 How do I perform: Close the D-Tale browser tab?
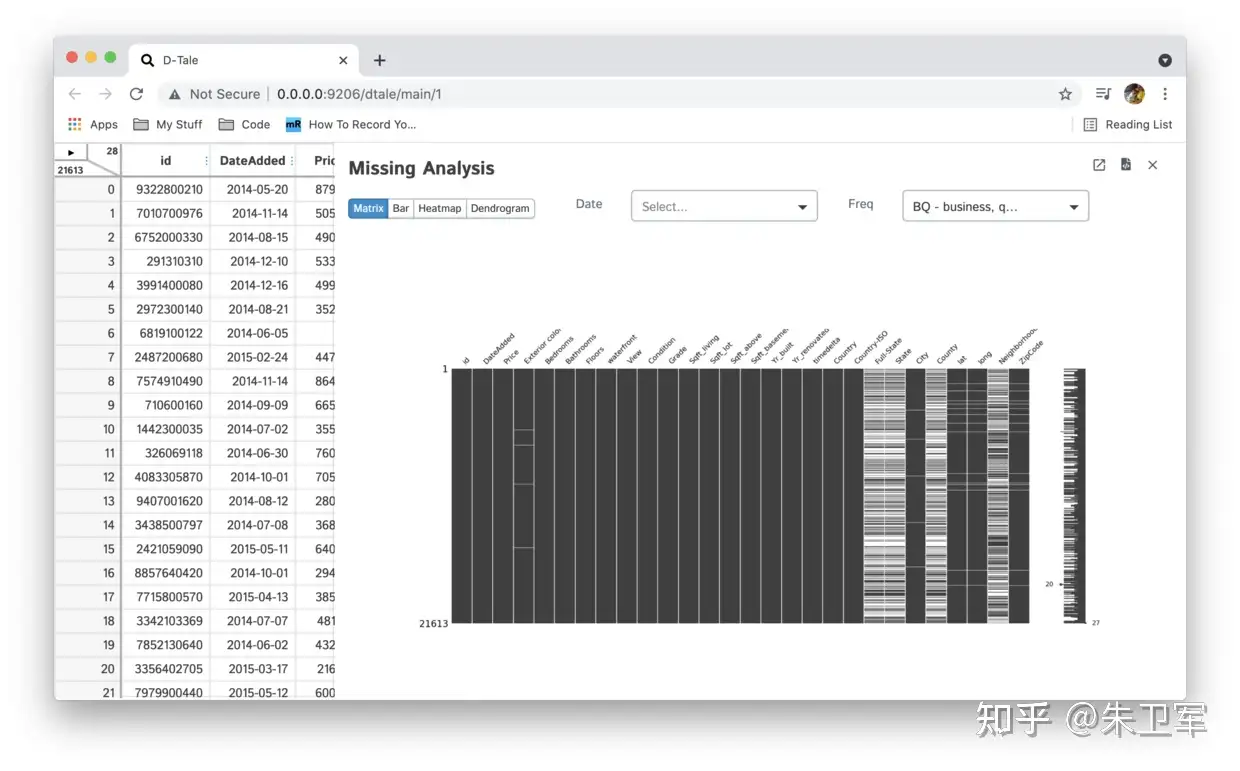point(343,60)
